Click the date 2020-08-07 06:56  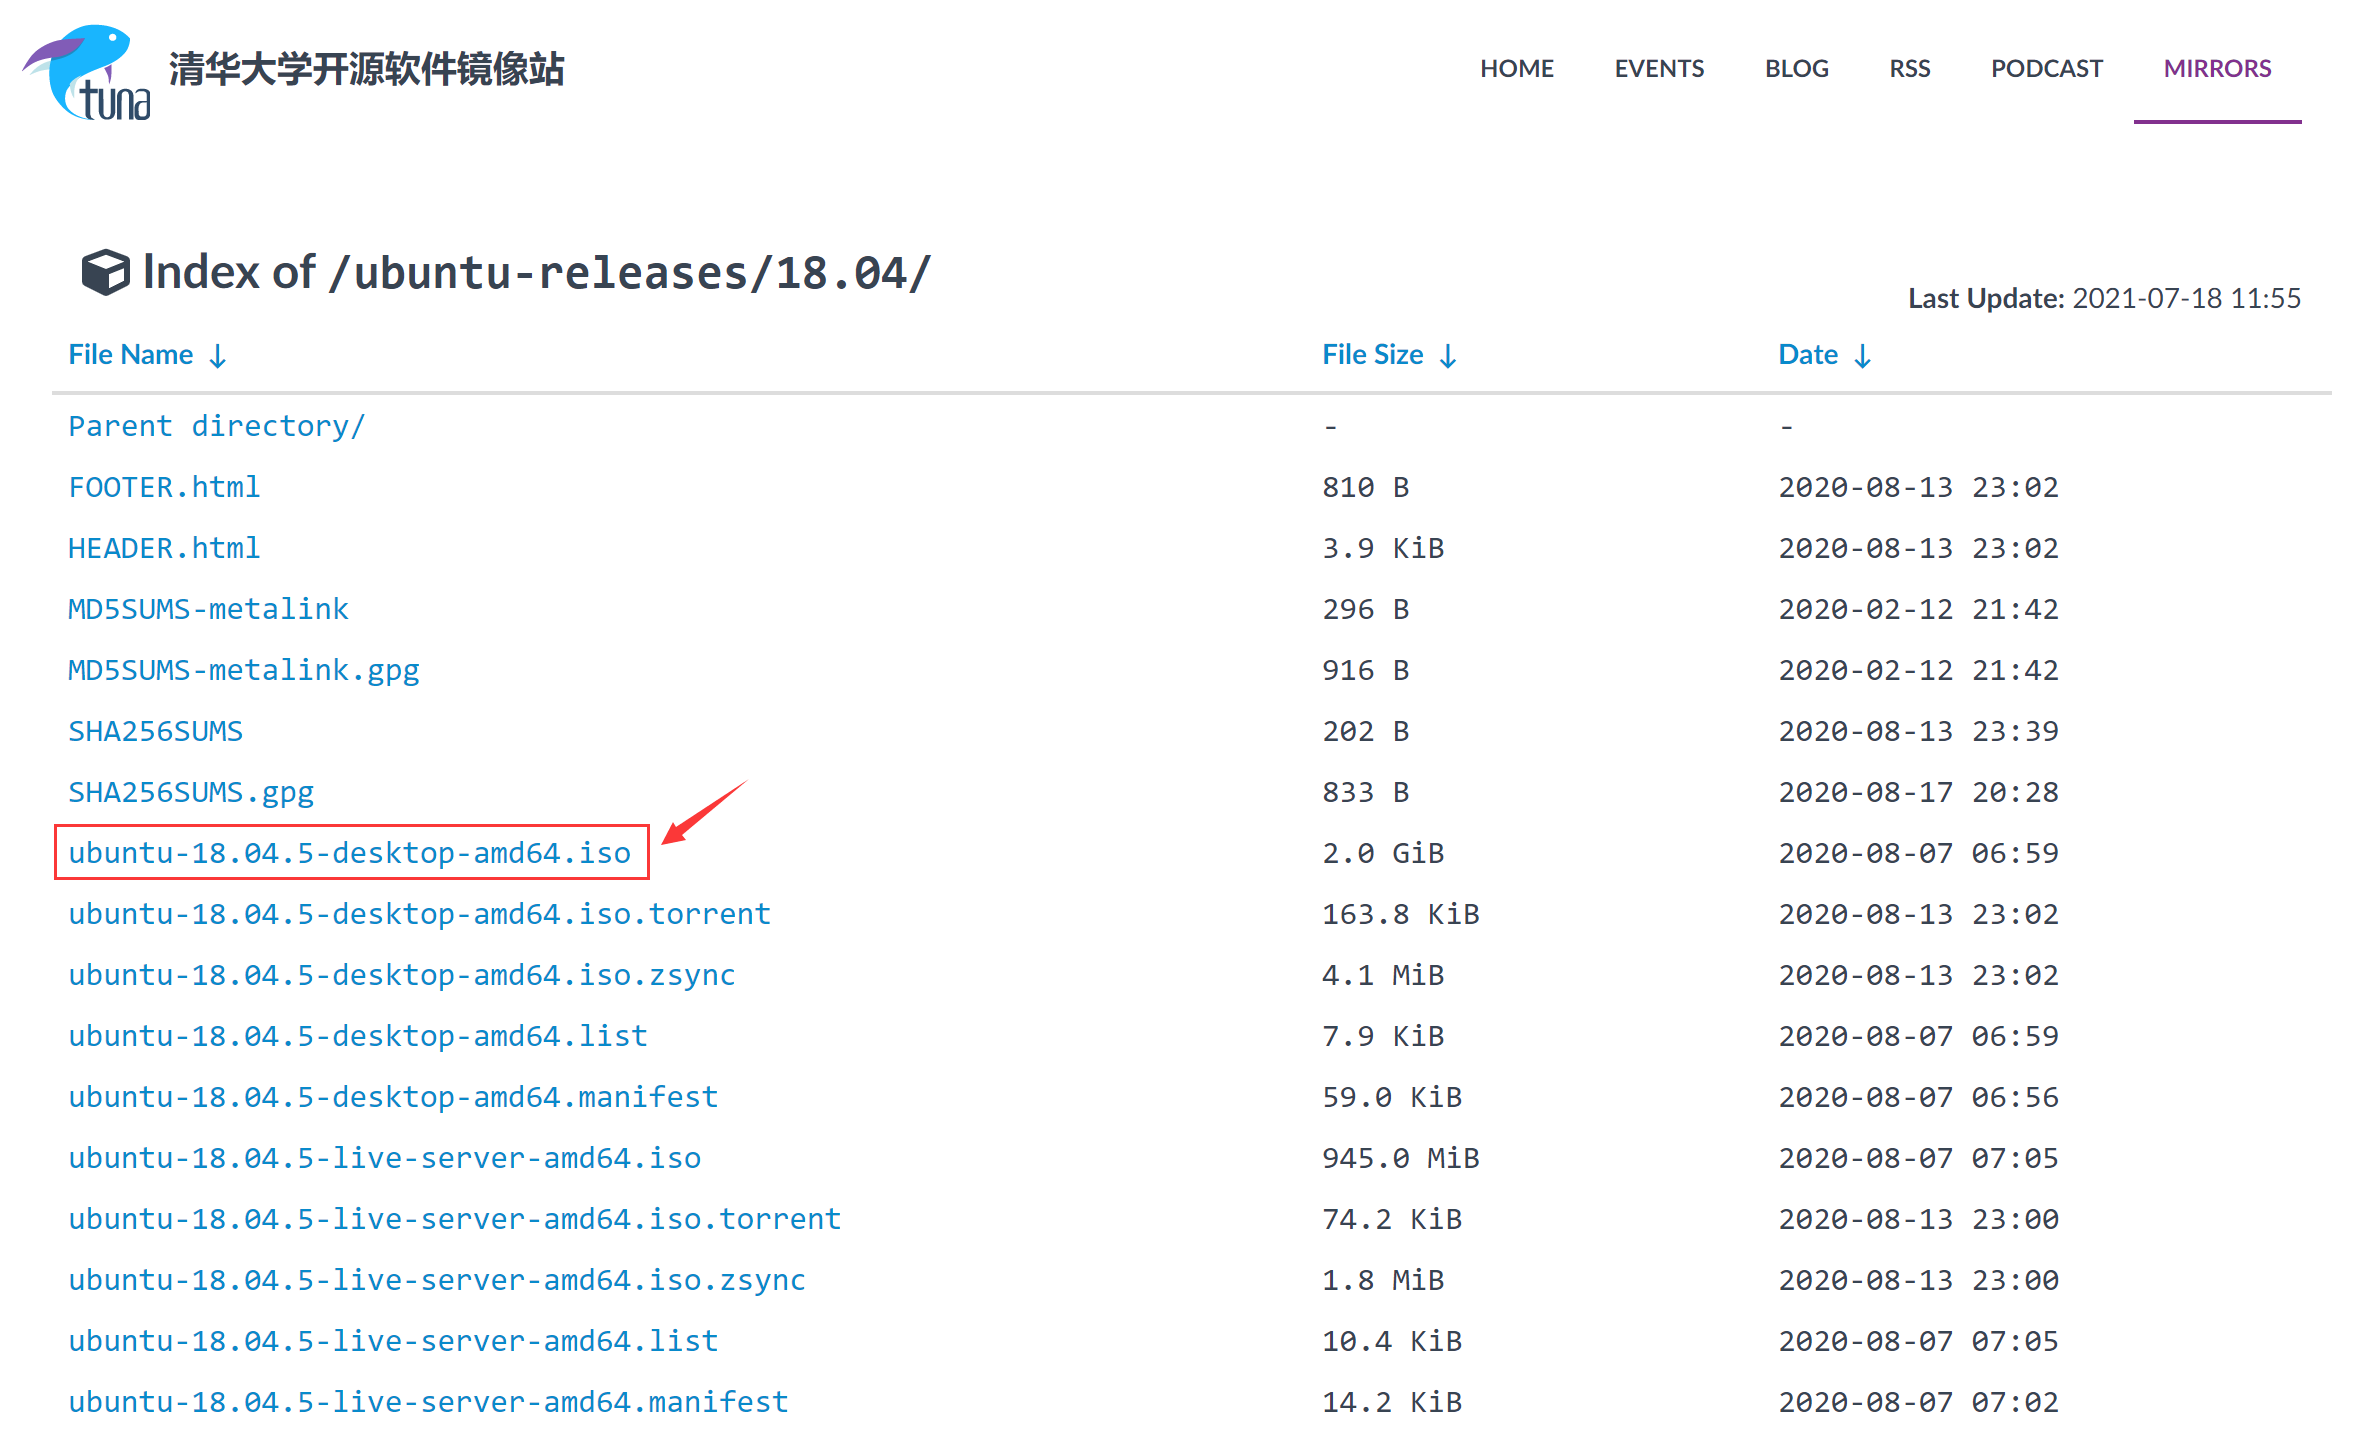coord(1919,1097)
